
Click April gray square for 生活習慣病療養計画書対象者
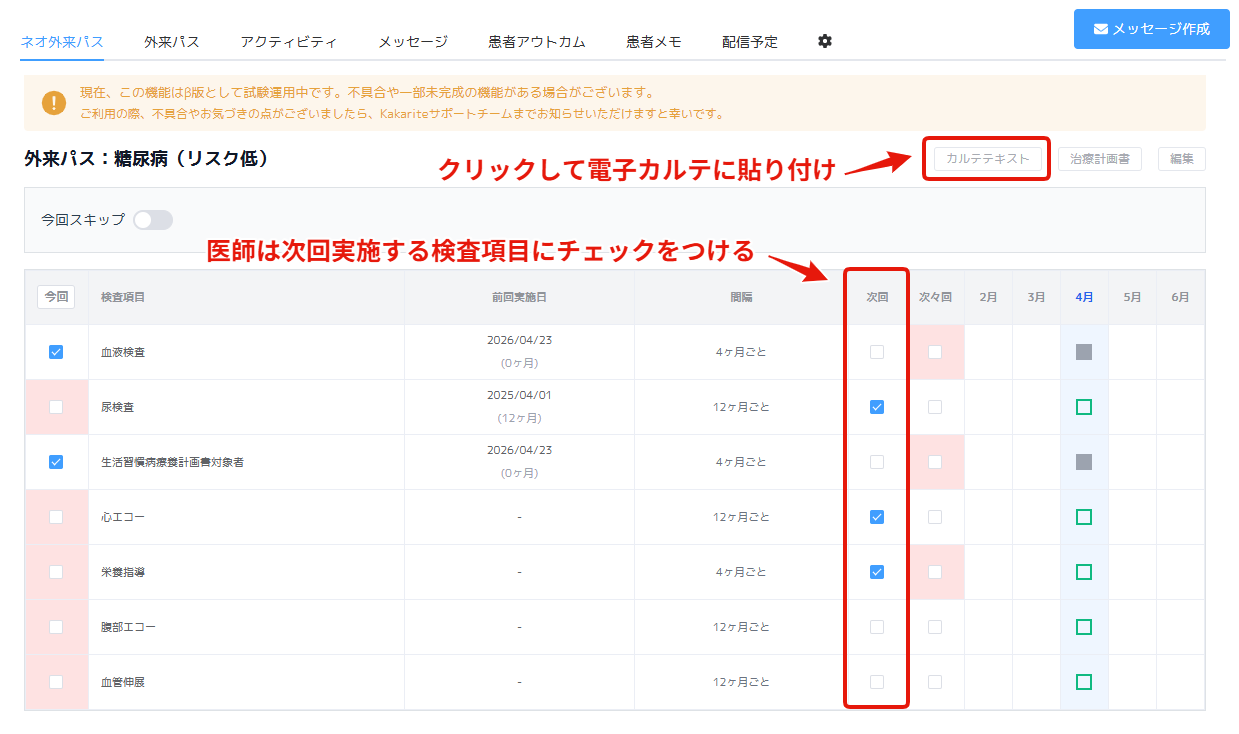pos(1084,462)
